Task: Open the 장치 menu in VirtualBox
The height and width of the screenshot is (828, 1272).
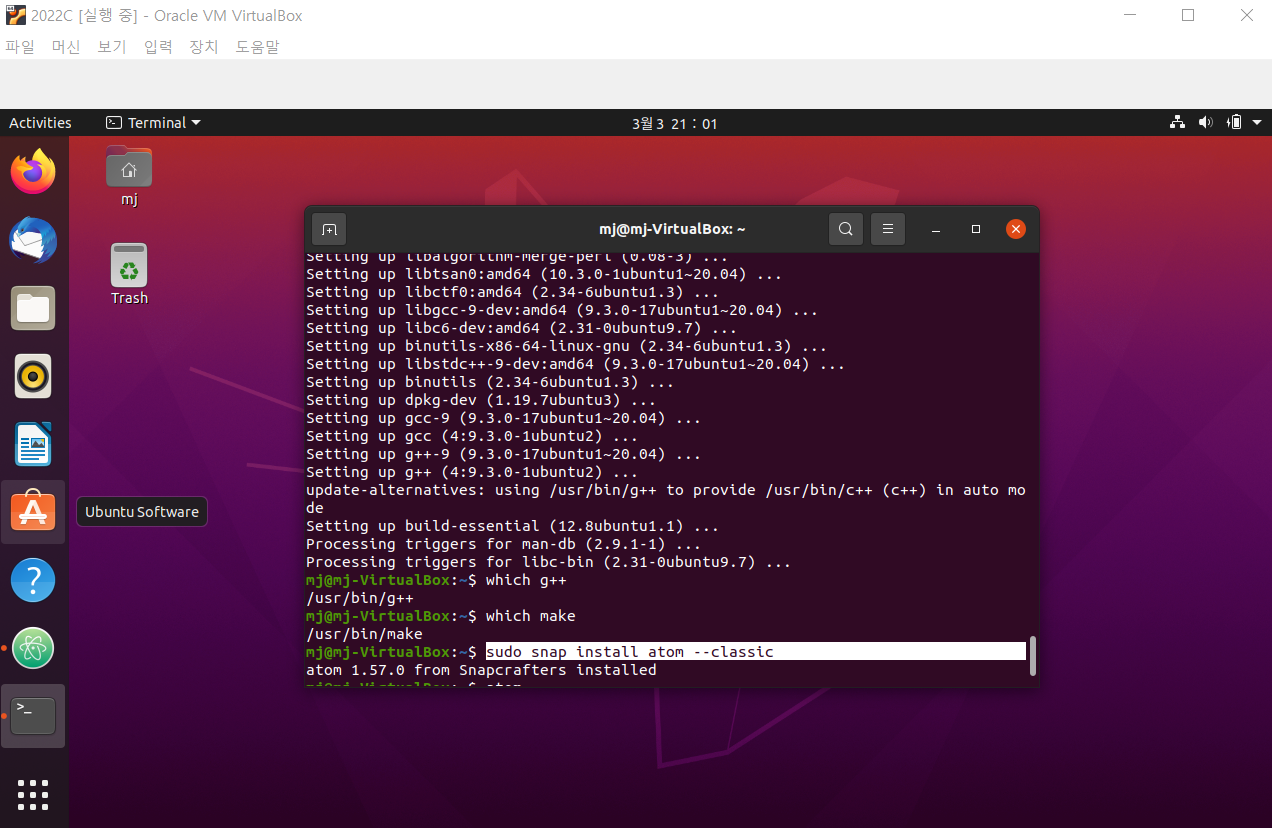Action: pyautogui.click(x=204, y=46)
